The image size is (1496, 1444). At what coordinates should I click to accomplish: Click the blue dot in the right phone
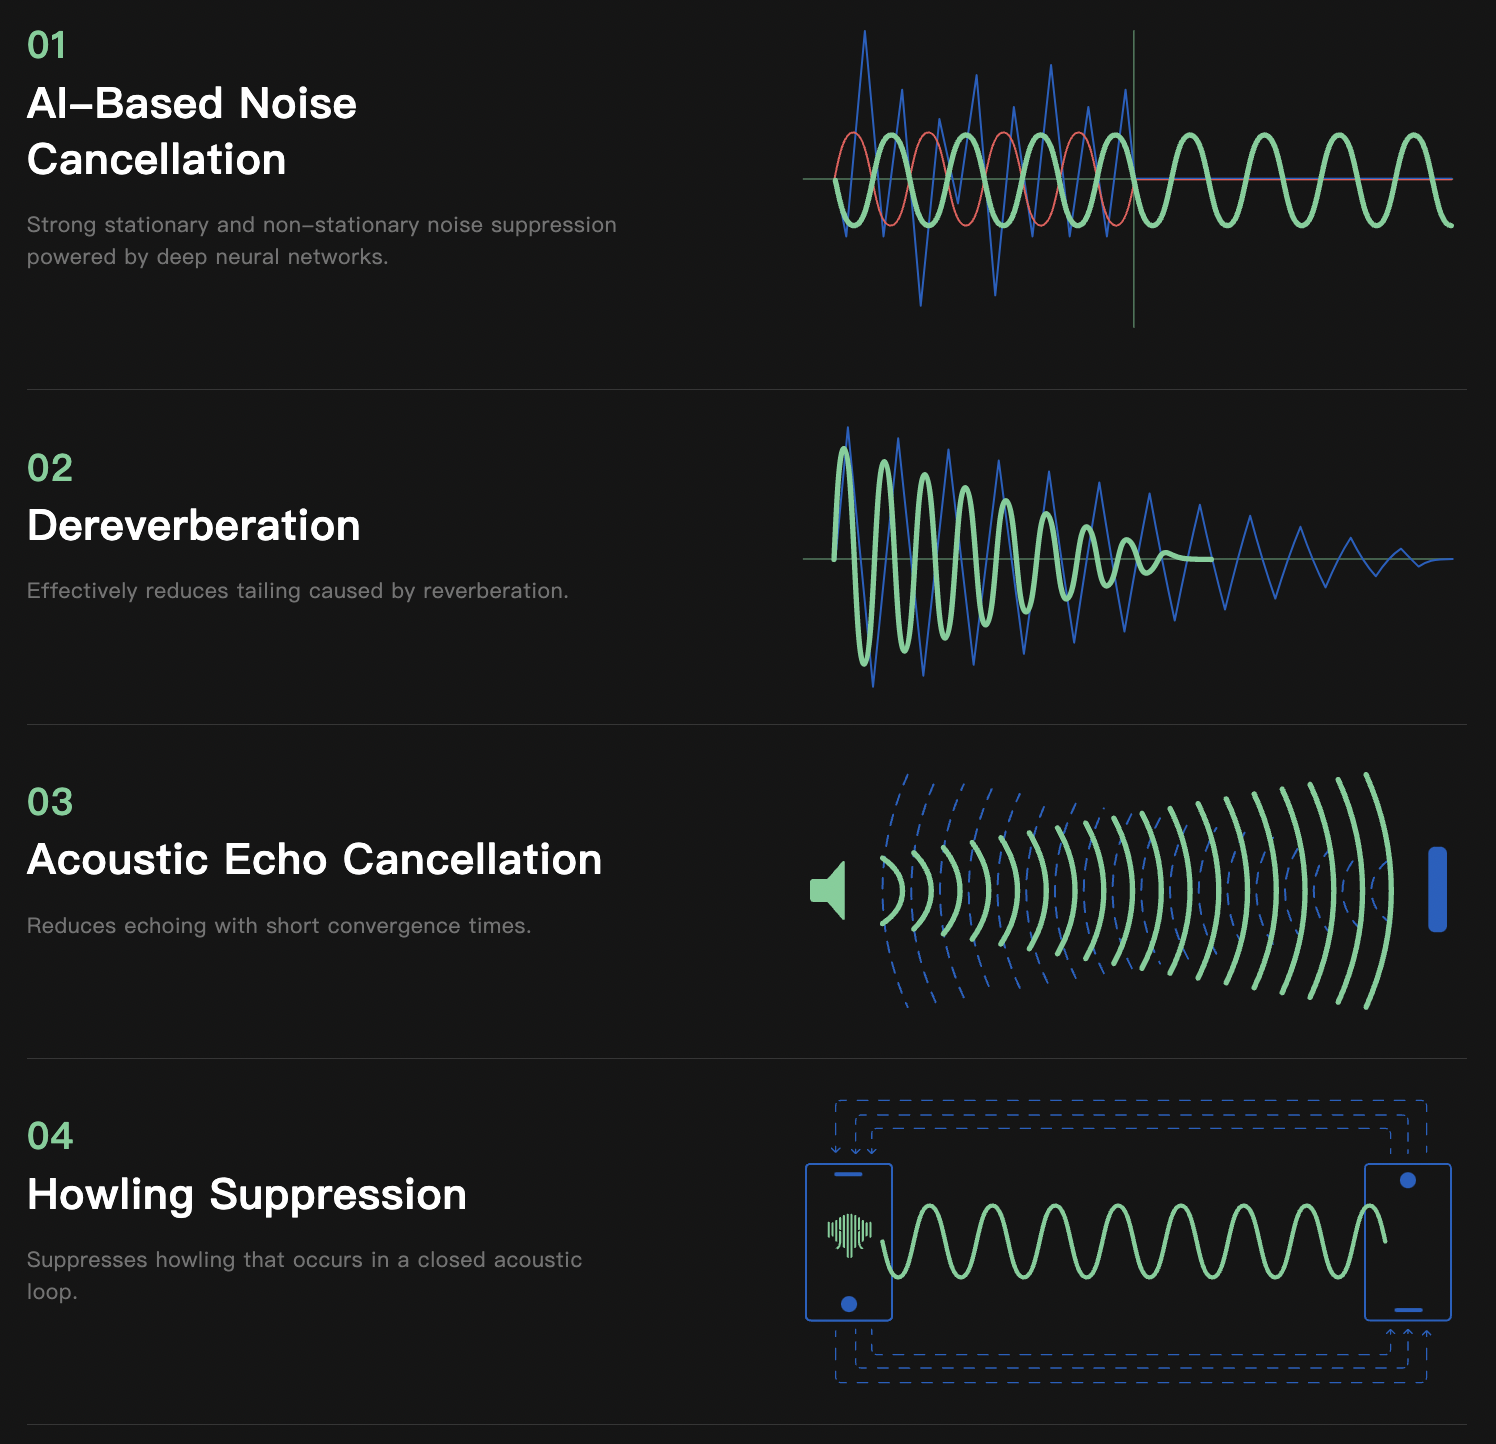coord(1408,1181)
